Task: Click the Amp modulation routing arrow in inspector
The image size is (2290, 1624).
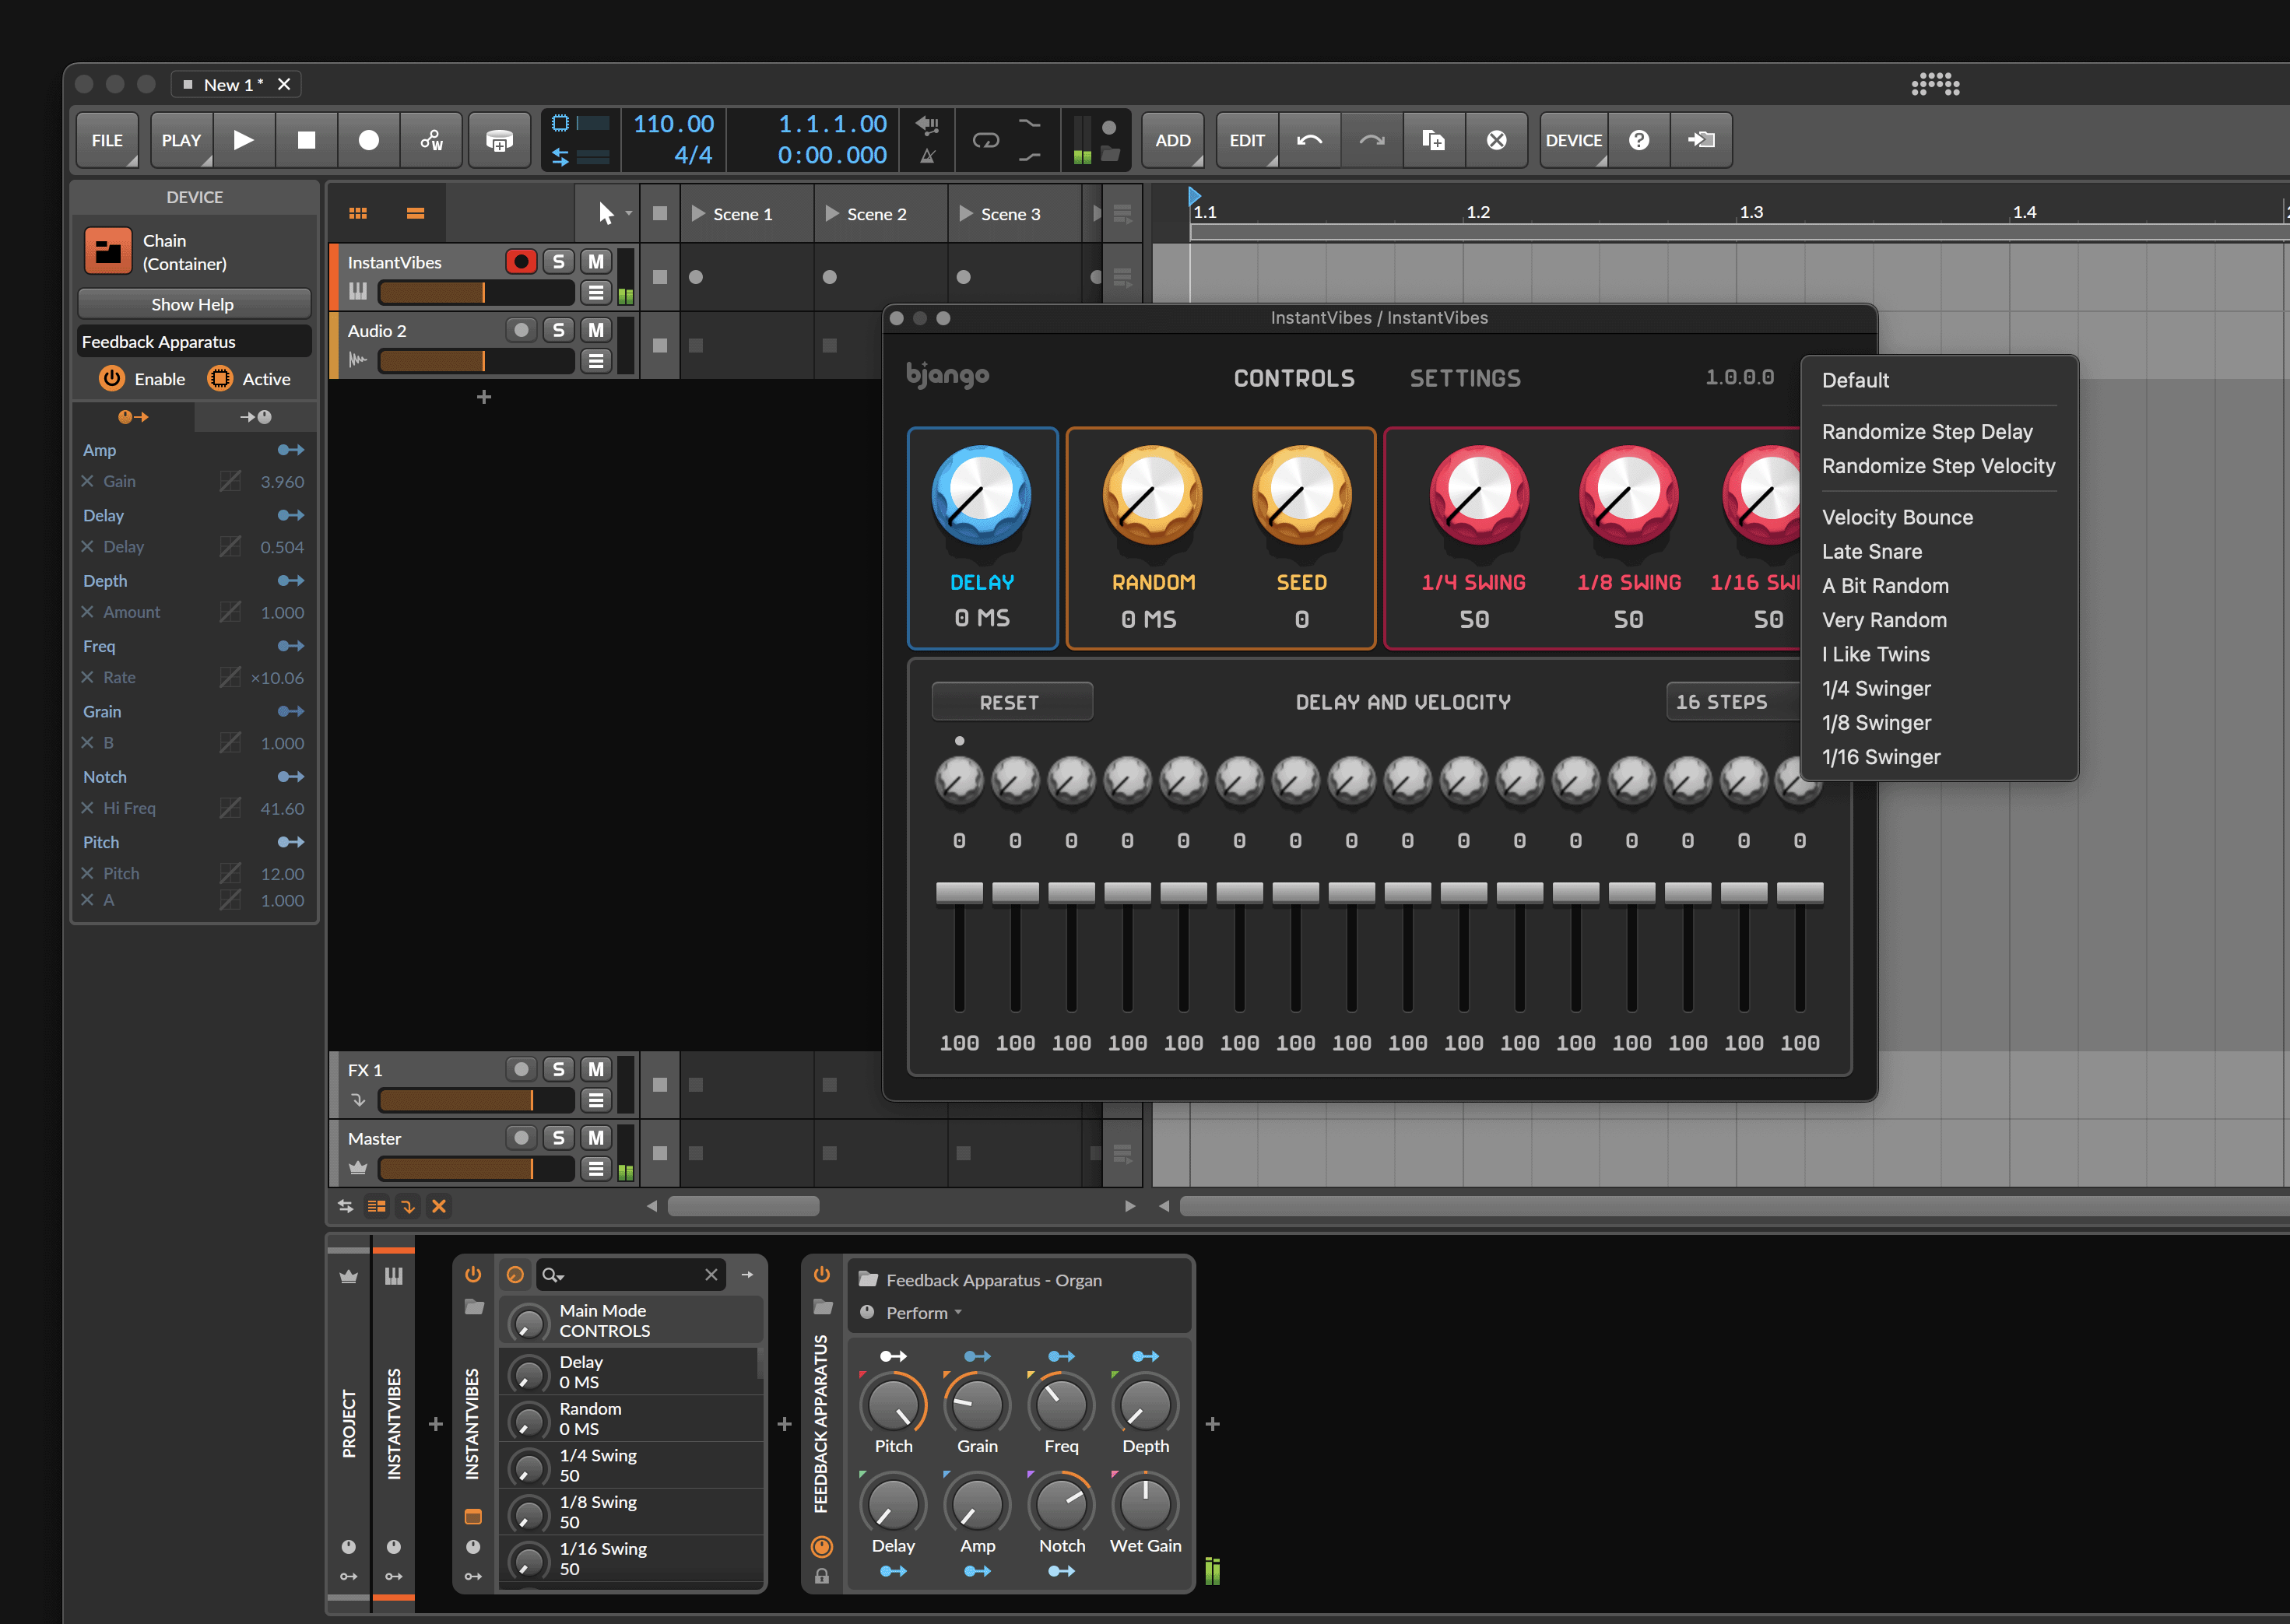Action: (x=290, y=450)
